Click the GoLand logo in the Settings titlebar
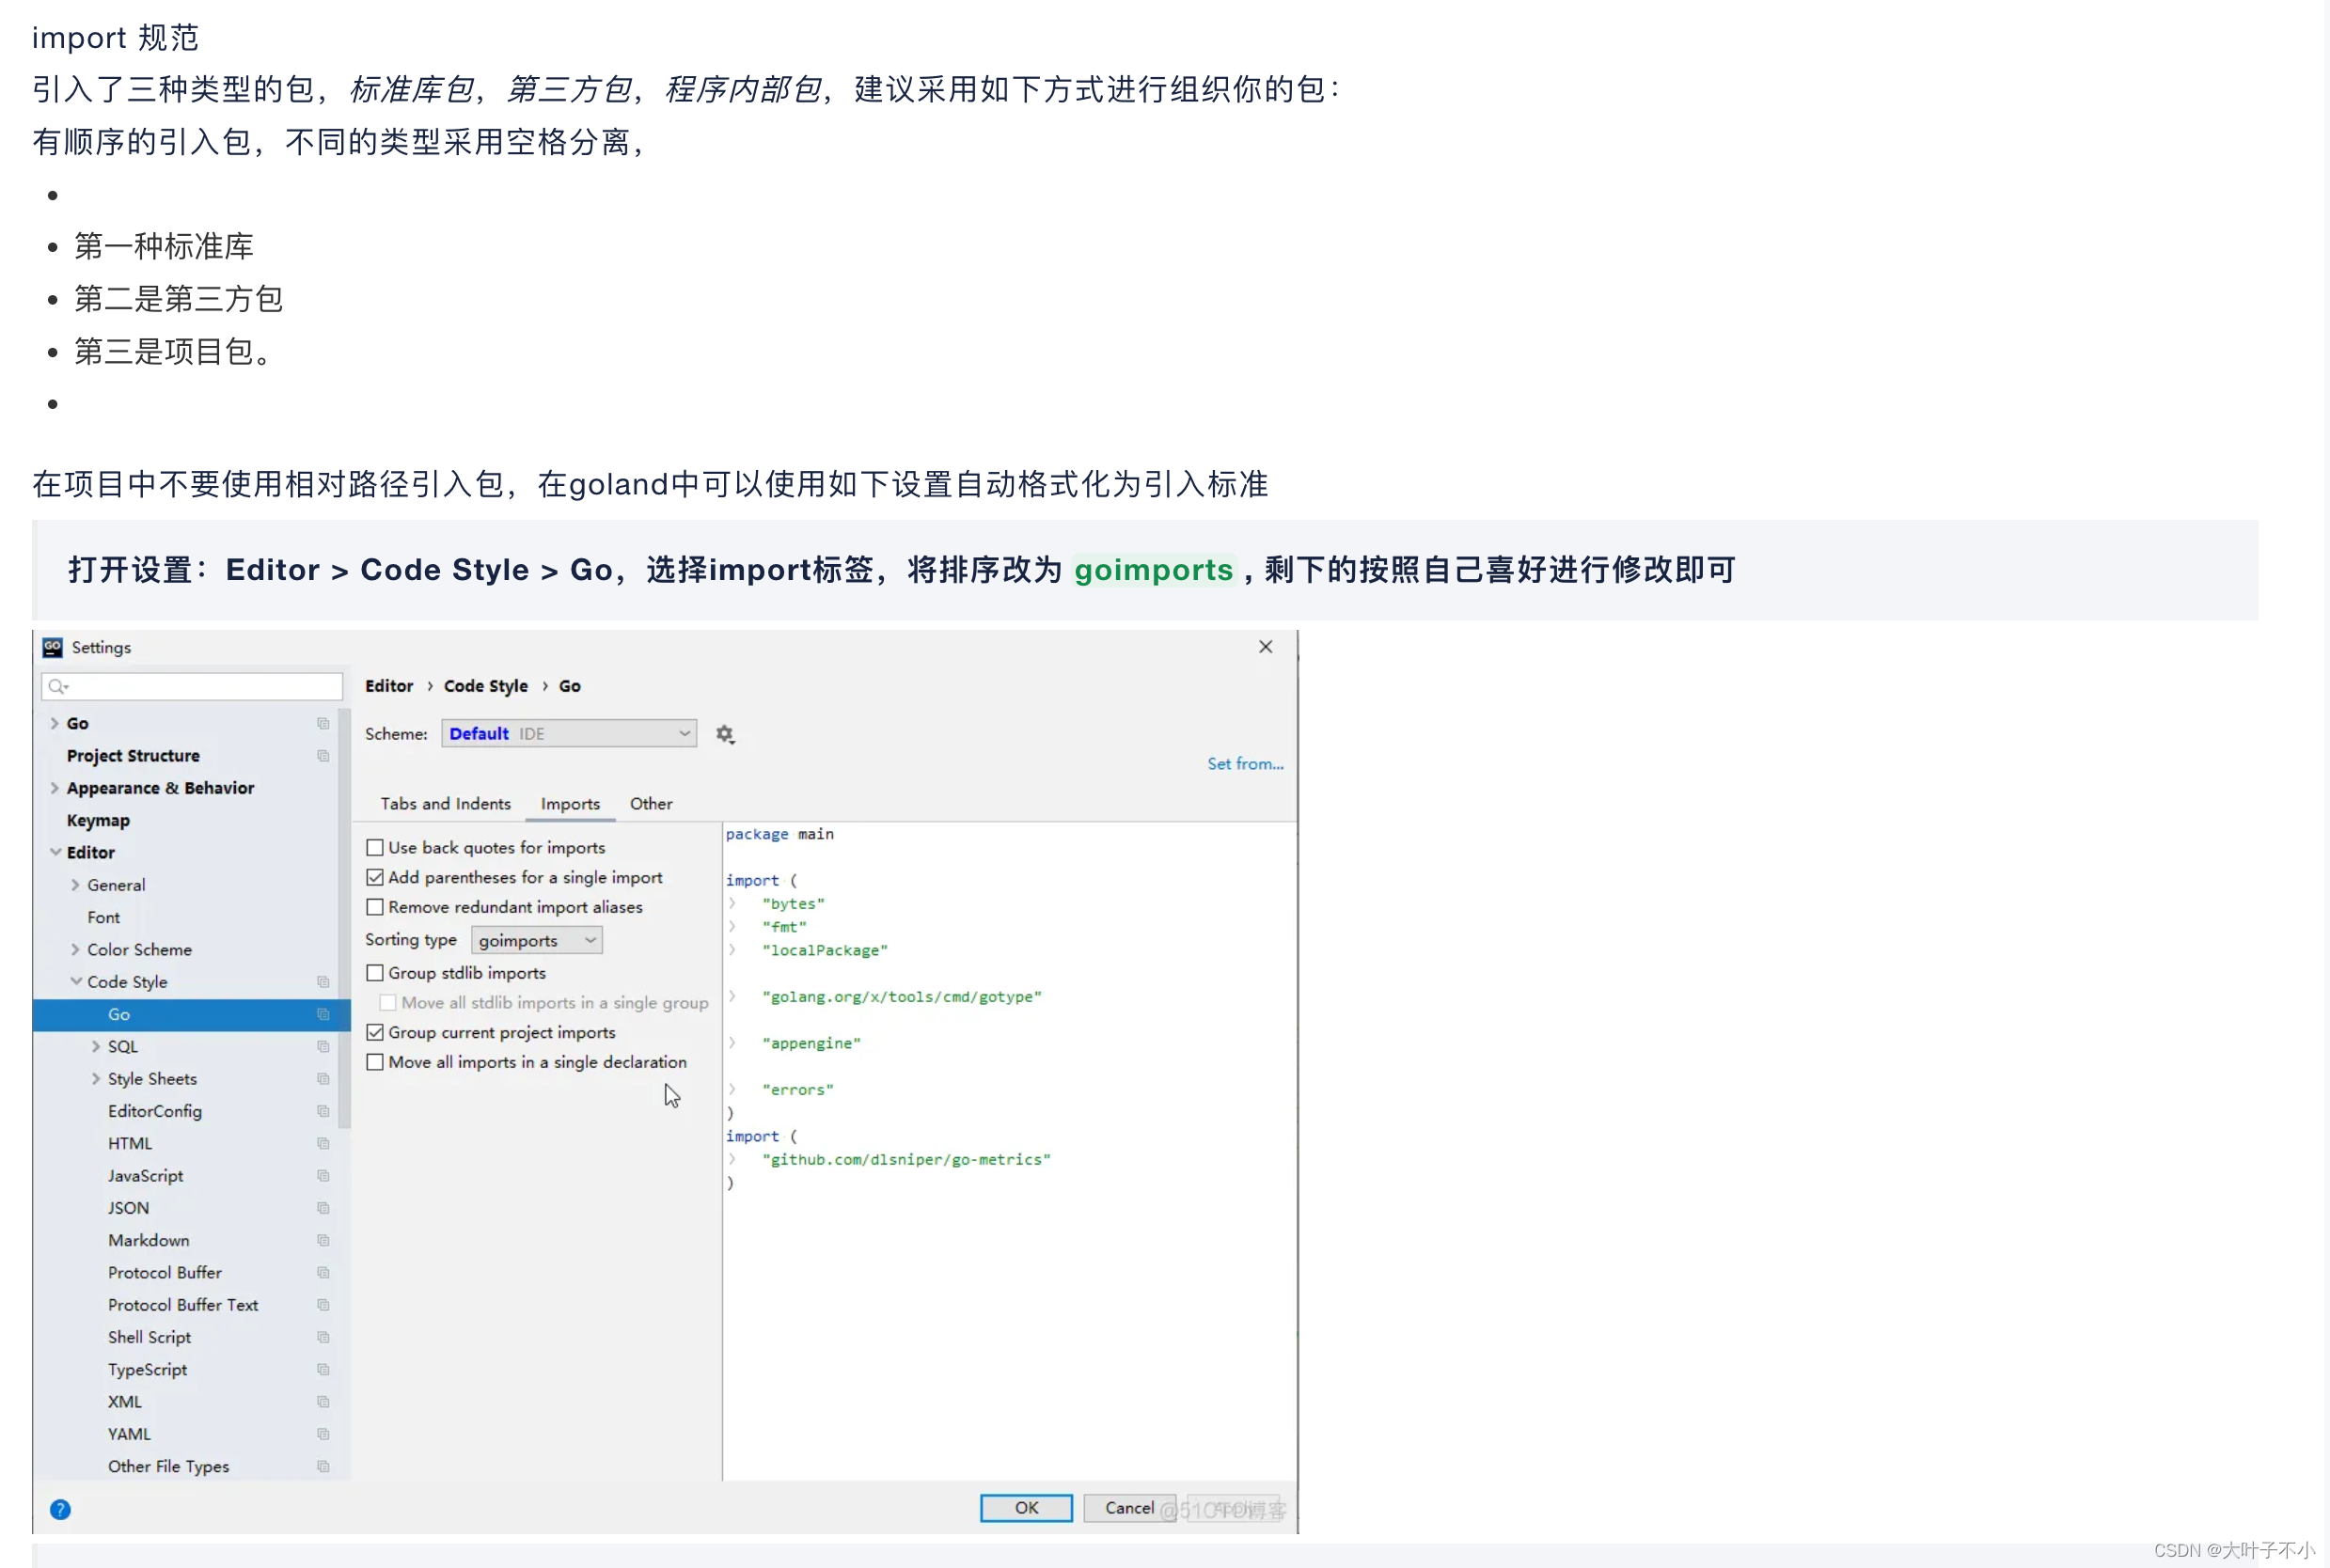The height and width of the screenshot is (1568, 2330). point(52,647)
